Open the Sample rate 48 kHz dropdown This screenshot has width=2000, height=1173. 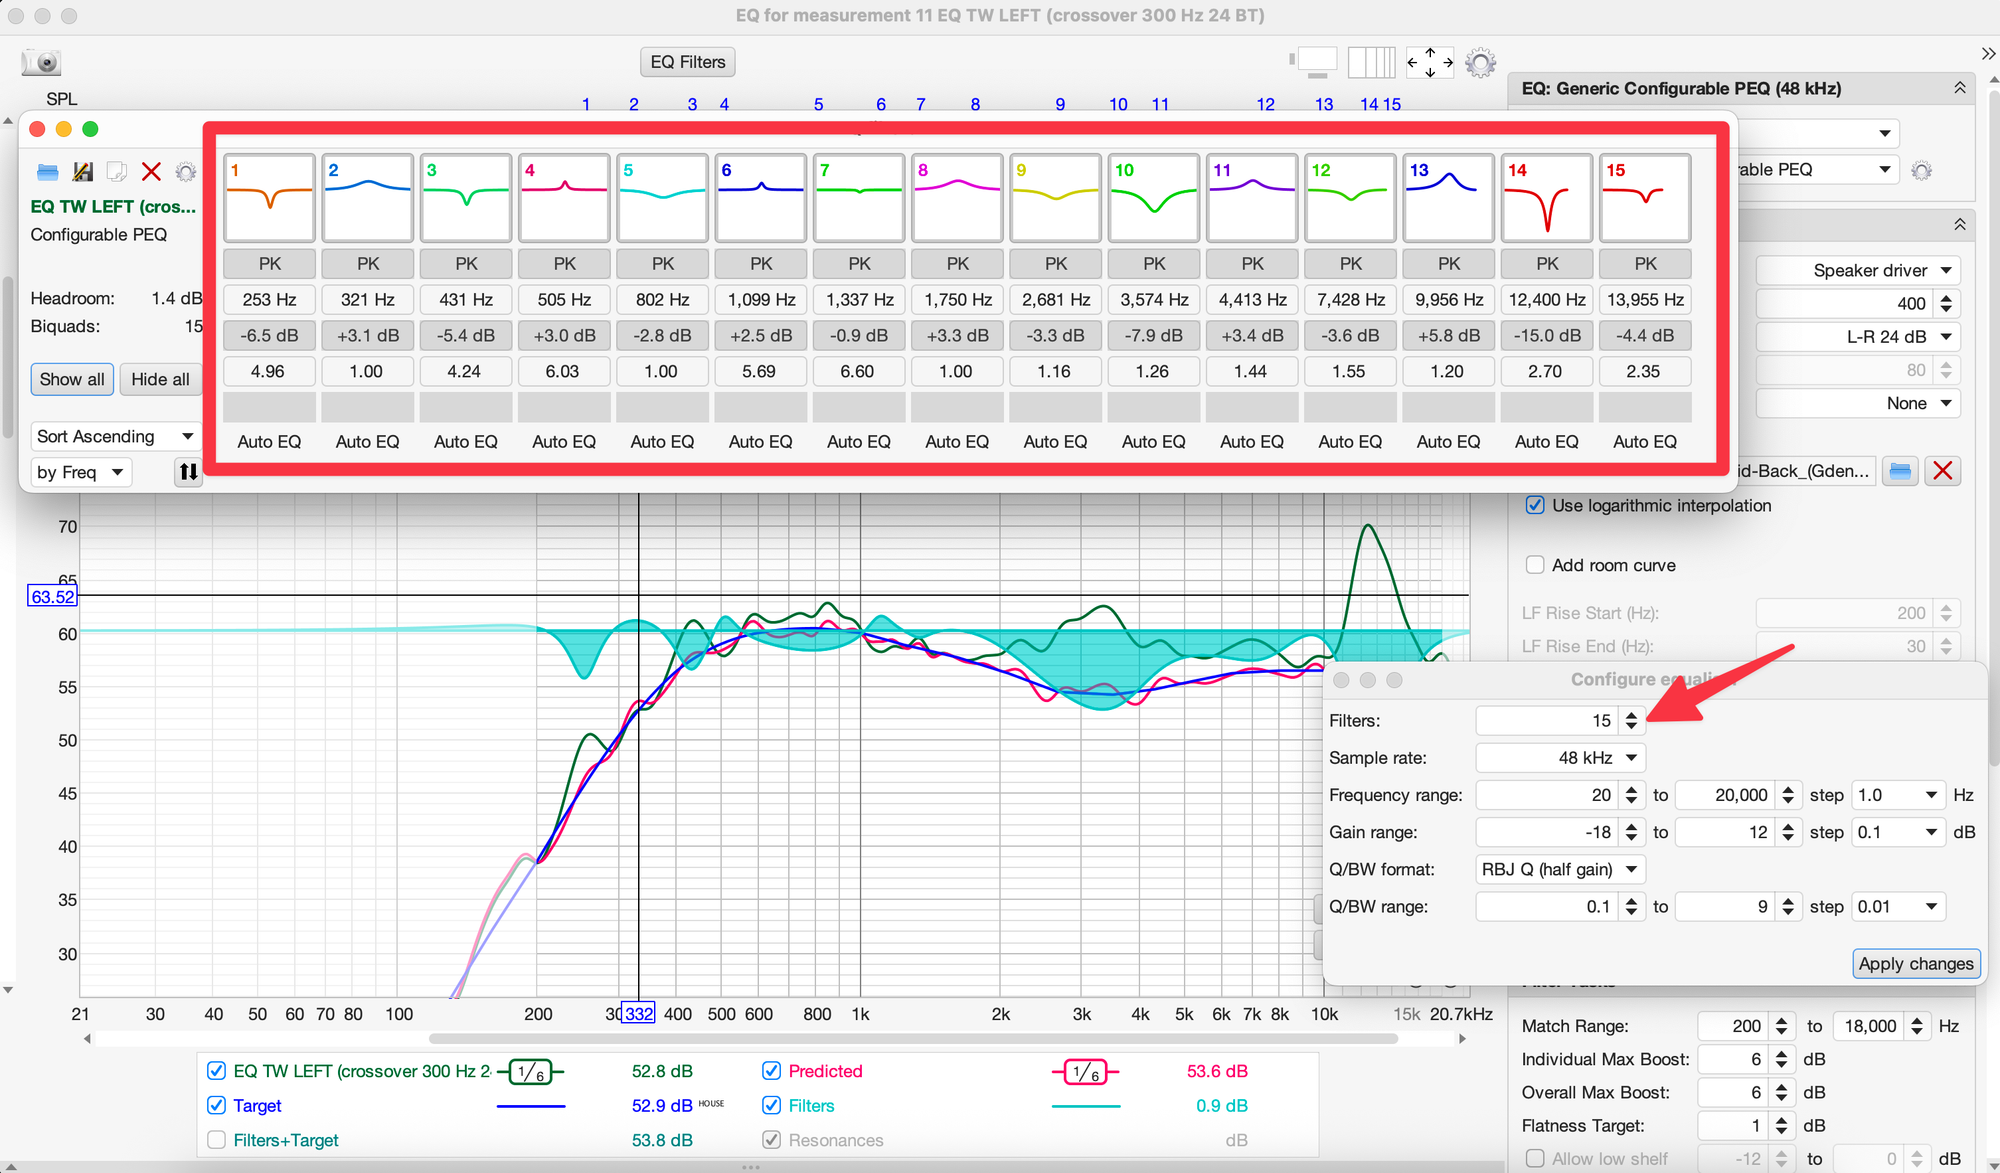click(x=1560, y=758)
